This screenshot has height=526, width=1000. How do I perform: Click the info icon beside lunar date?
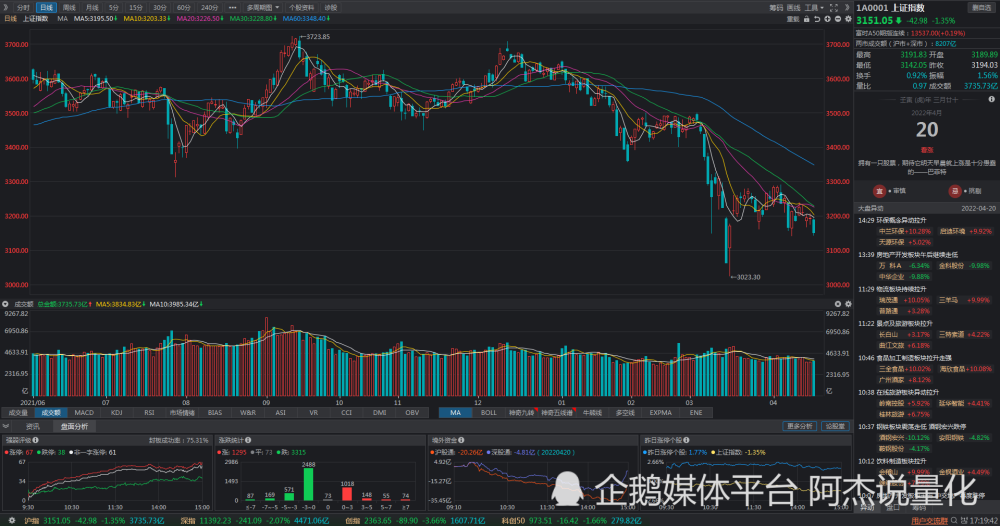click(x=991, y=99)
